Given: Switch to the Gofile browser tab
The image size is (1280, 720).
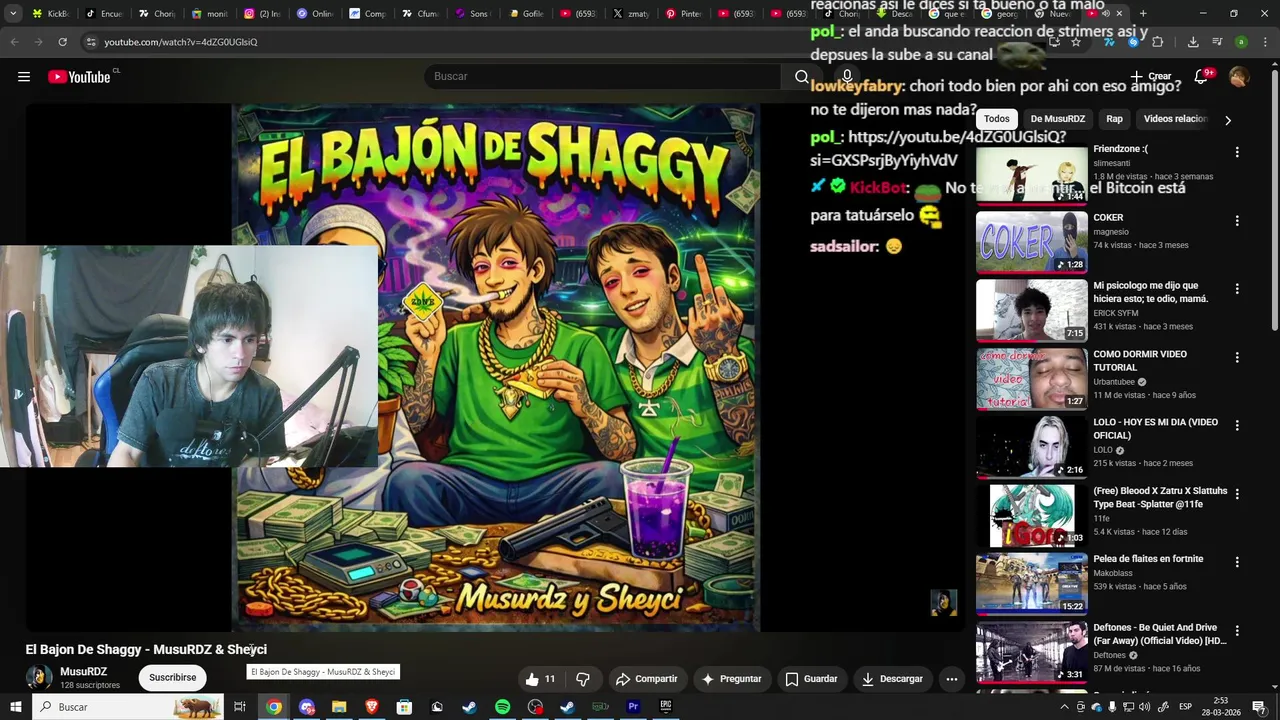Looking at the screenshot, I should [526, 14].
